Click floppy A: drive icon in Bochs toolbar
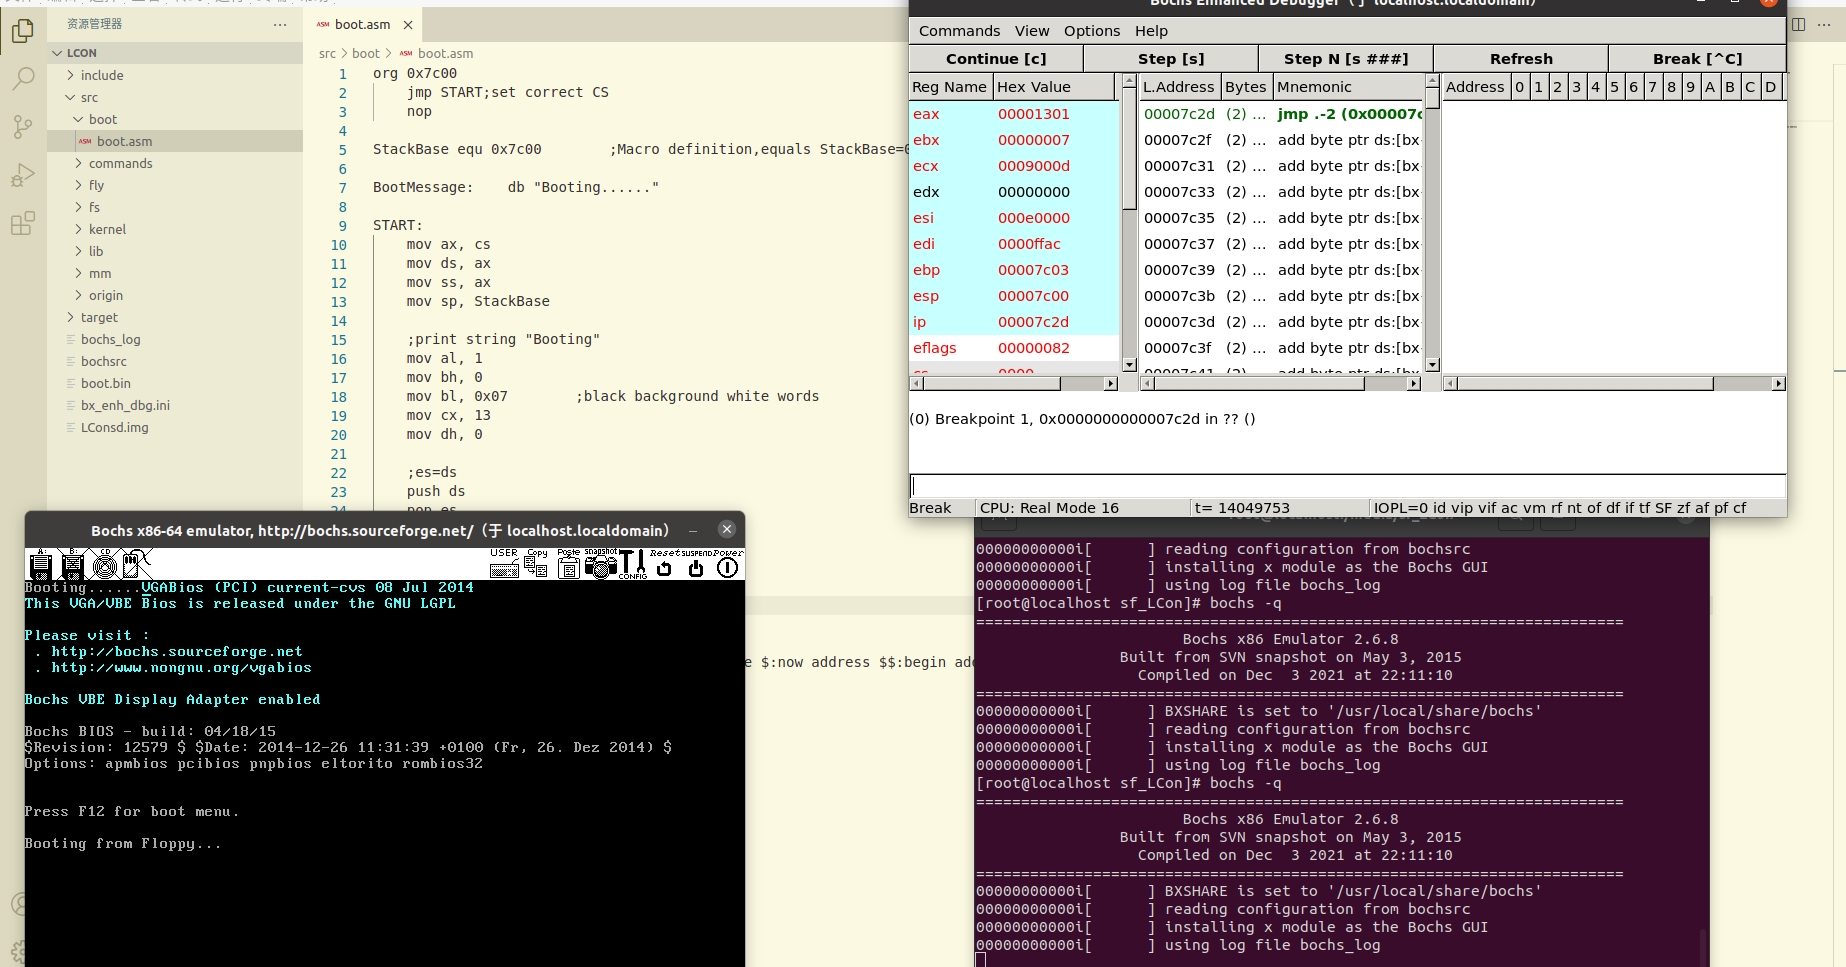The height and width of the screenshot is (967, 1846). [41, 565]
